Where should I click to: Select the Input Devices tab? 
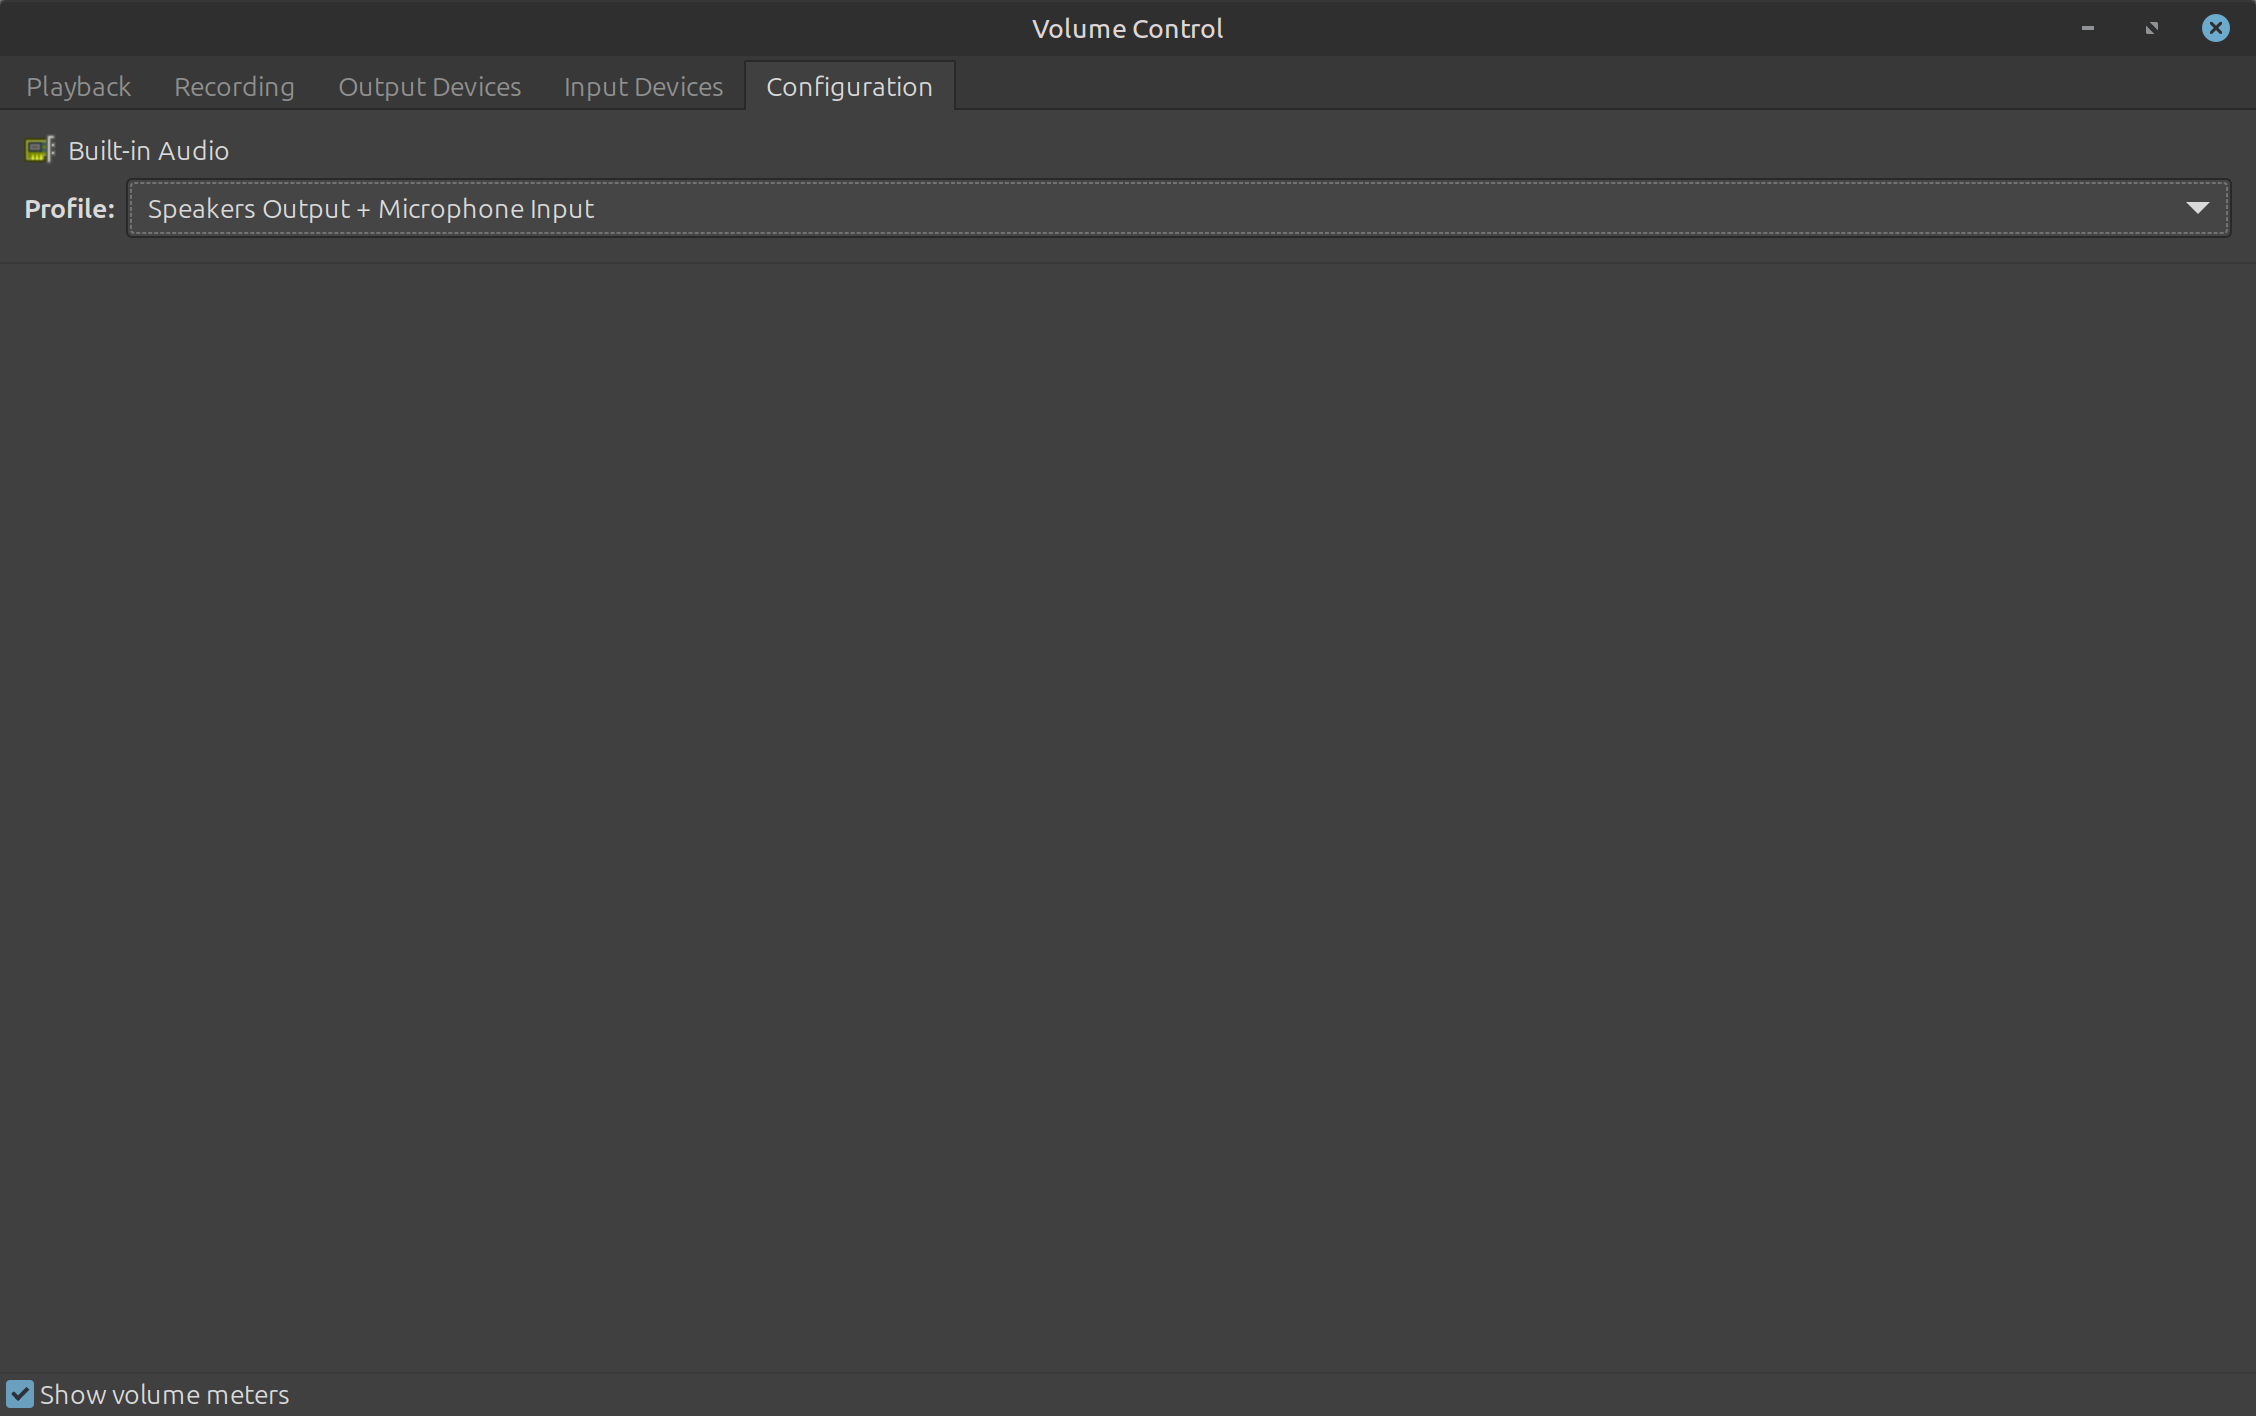[643, 87]
